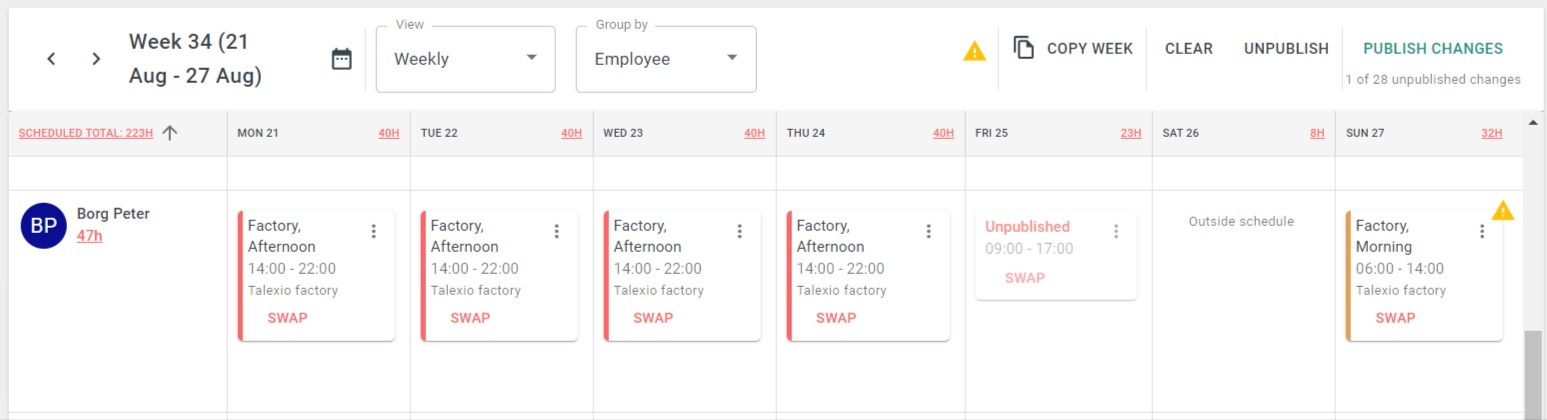Click the copy icon beside Copy Week
Screen dimensions: 1547x420
coord(1023,48)
